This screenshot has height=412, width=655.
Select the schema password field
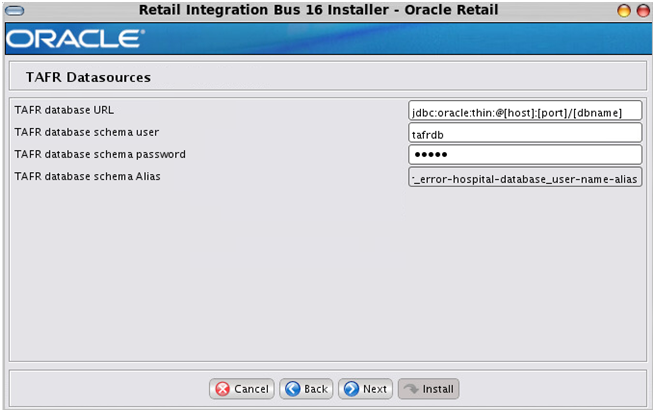525,155
